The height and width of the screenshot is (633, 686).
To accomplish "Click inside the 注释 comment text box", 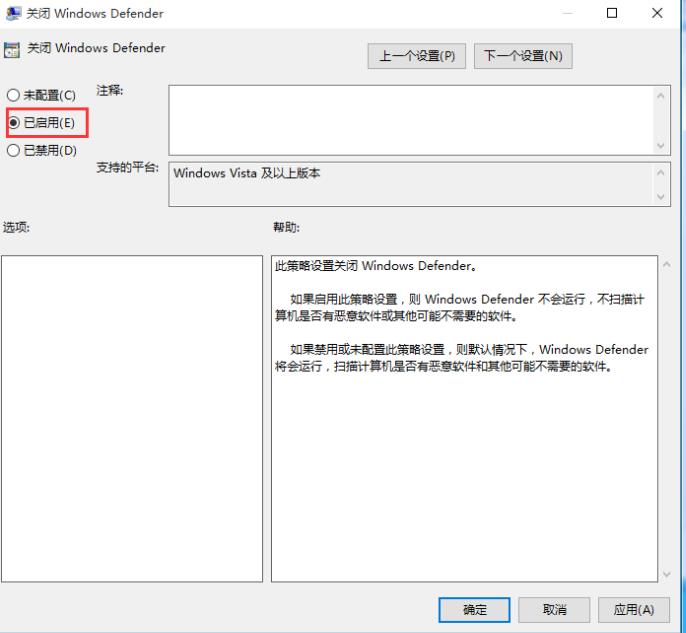I will [x=411, y=120].
